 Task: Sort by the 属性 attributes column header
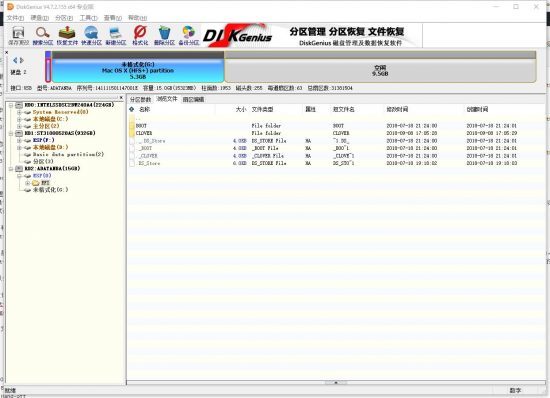[x=310, y=109]
